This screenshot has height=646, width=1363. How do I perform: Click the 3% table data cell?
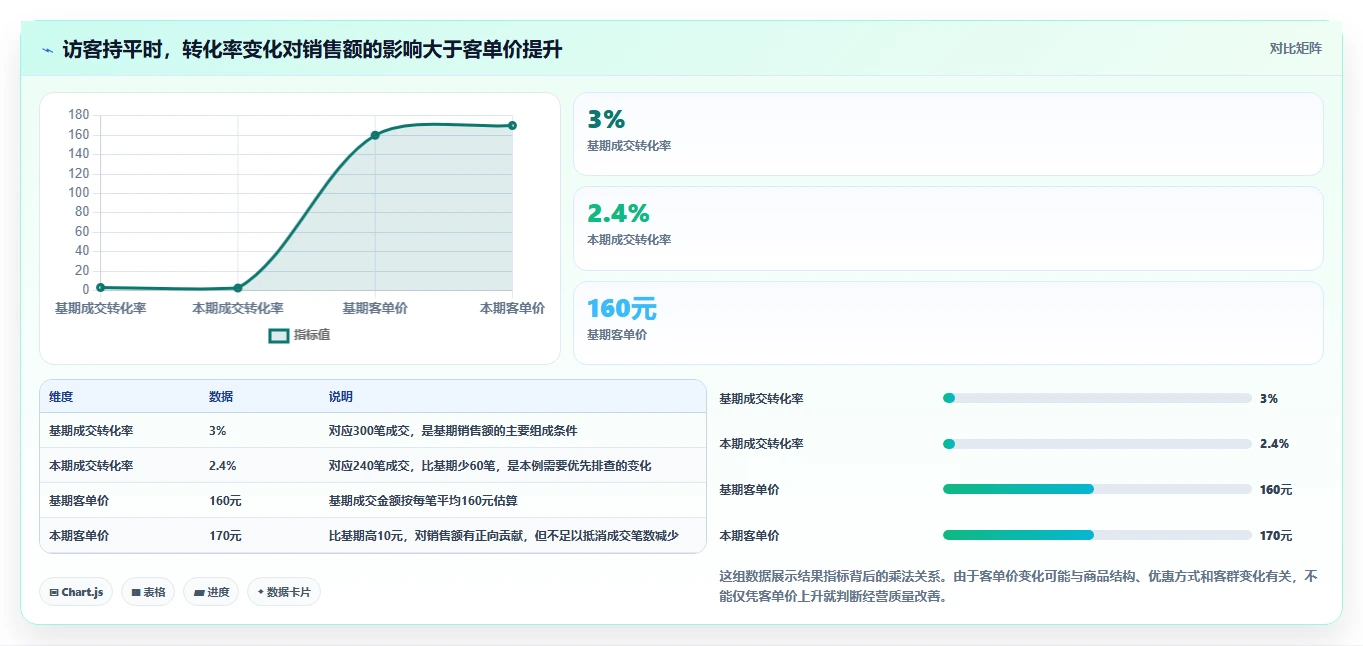(x=218, y=431)
